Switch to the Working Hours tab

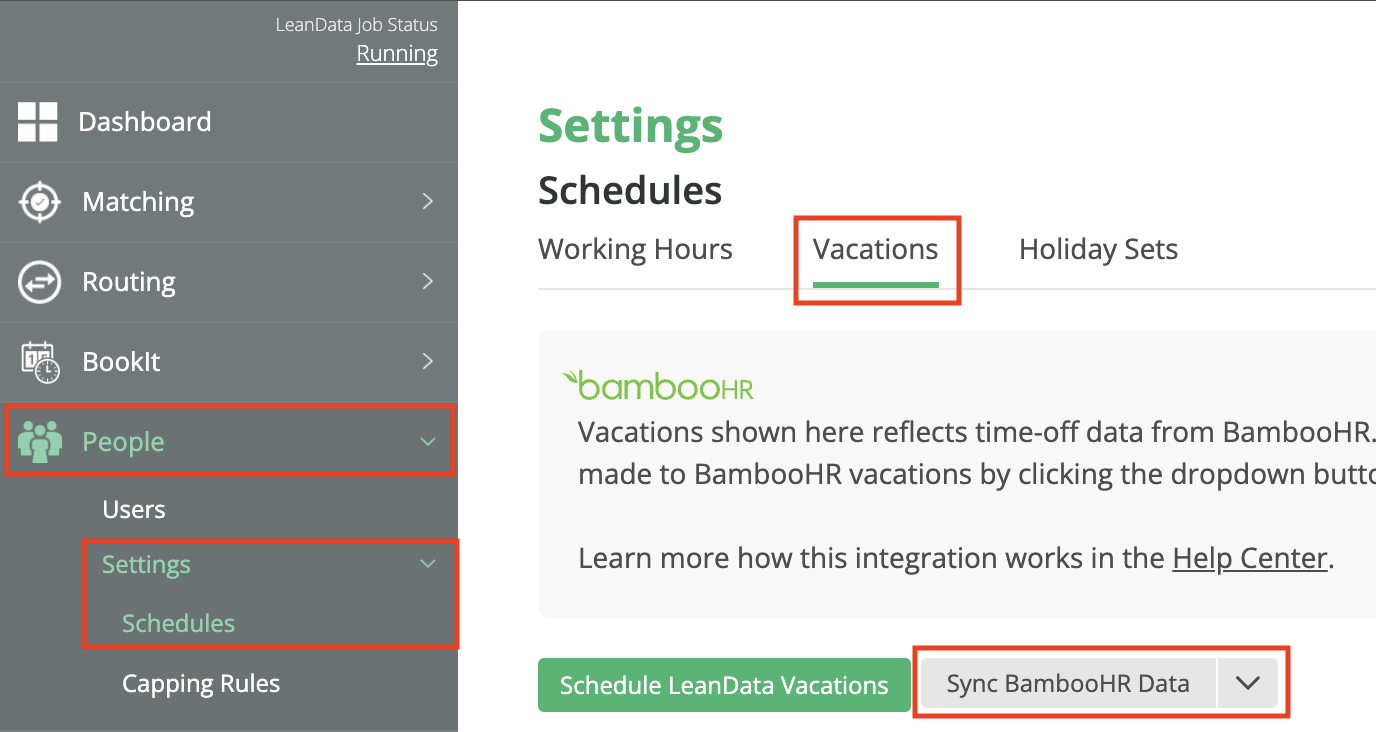[635, 249]
